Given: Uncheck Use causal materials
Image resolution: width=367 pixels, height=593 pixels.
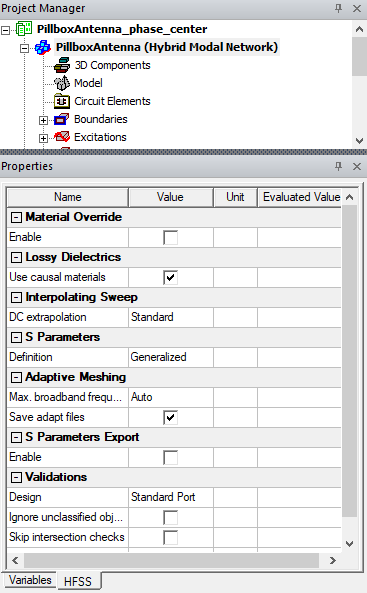Looking at the screenshot, I should (171, 278).
